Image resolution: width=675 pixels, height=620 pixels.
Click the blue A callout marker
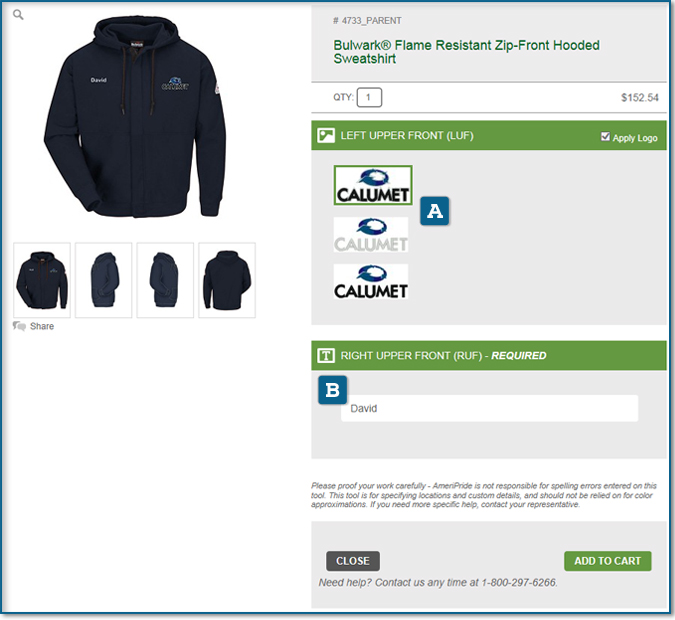[x=435, y=211]
